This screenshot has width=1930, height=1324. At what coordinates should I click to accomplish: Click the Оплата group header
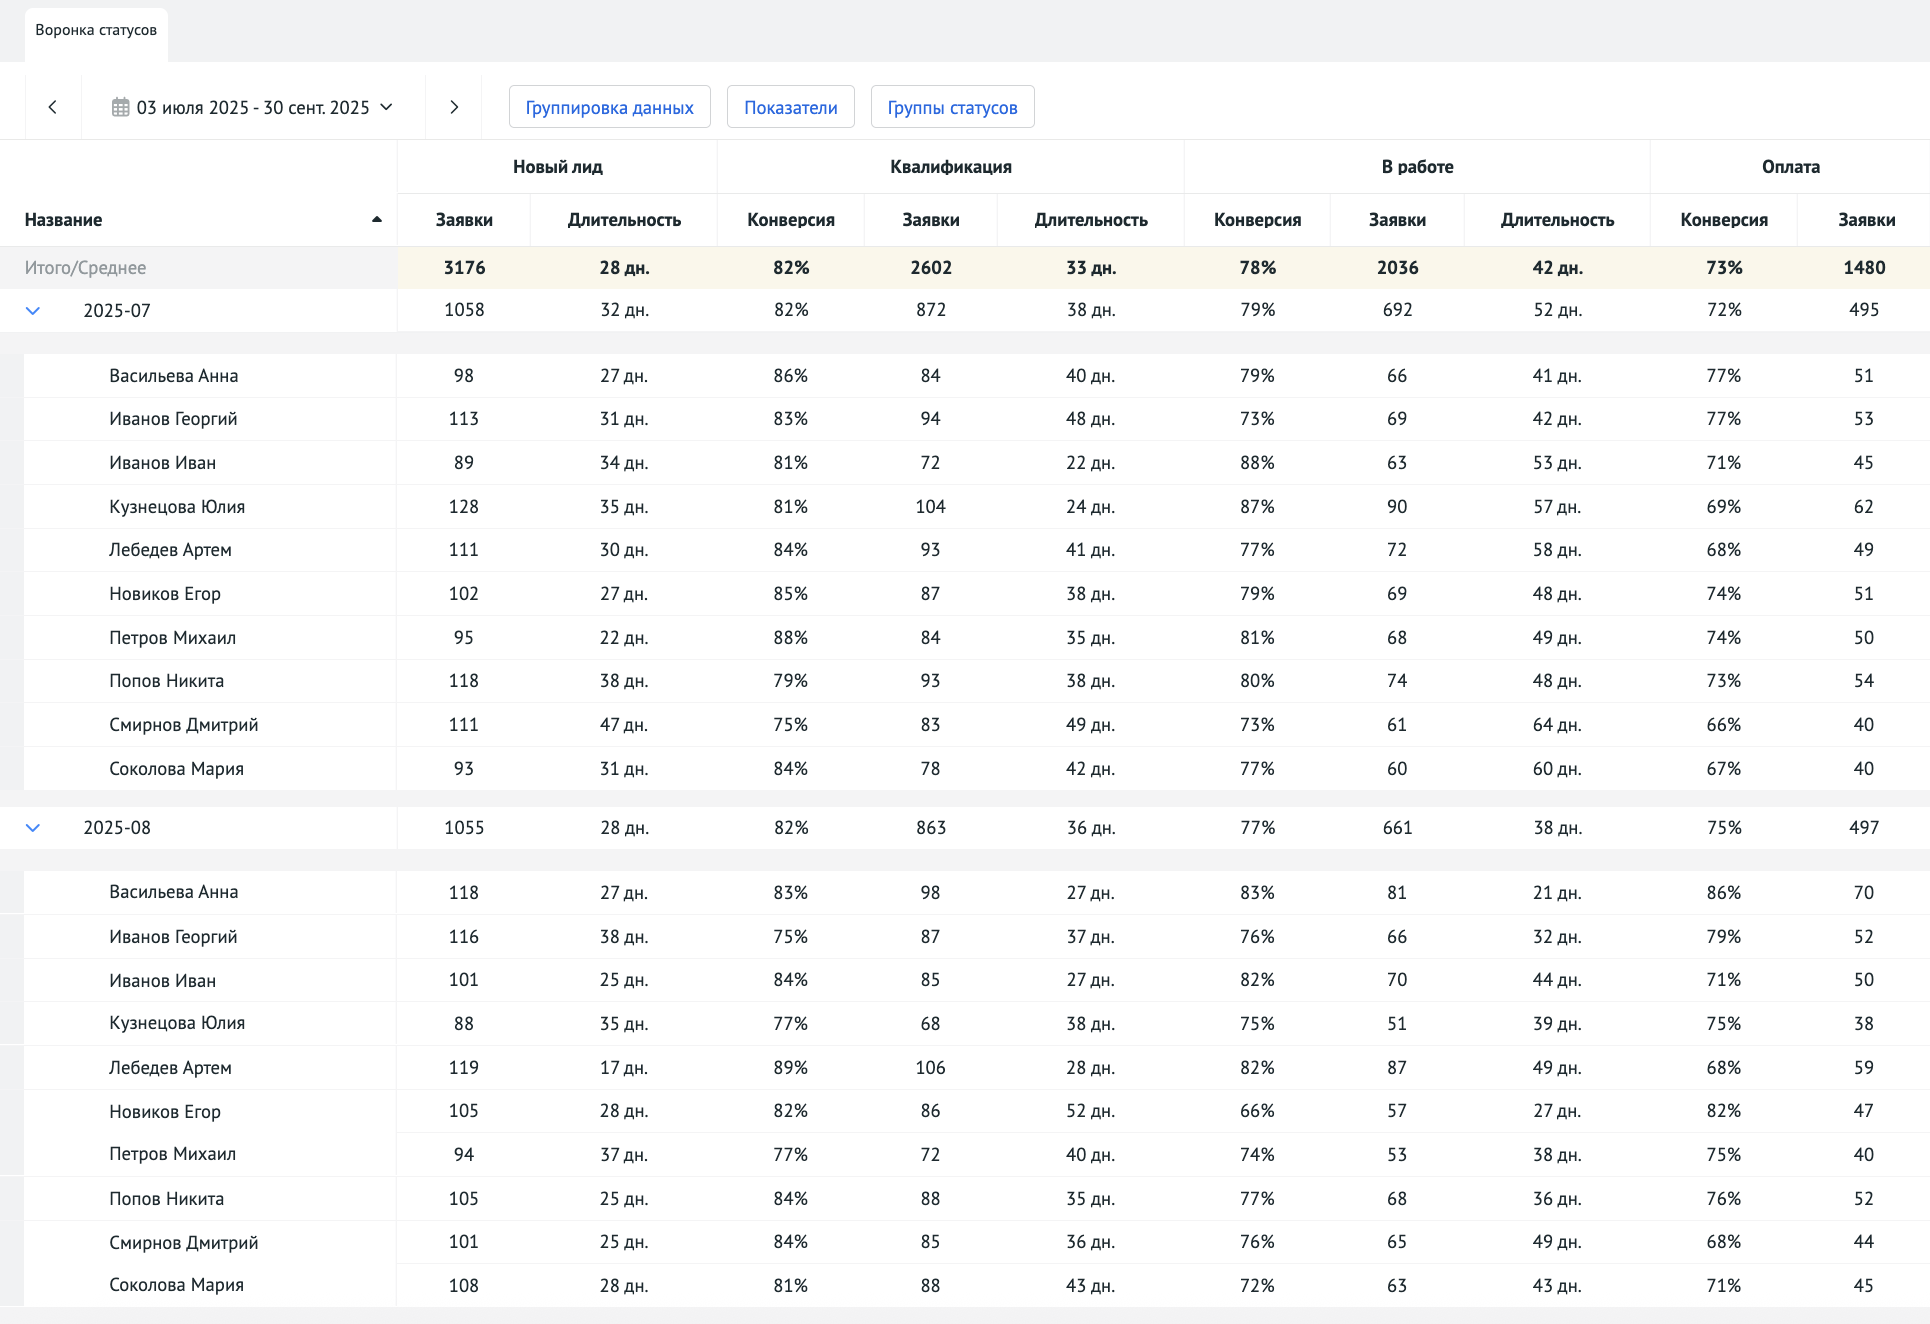click(x=1790, y=167)
